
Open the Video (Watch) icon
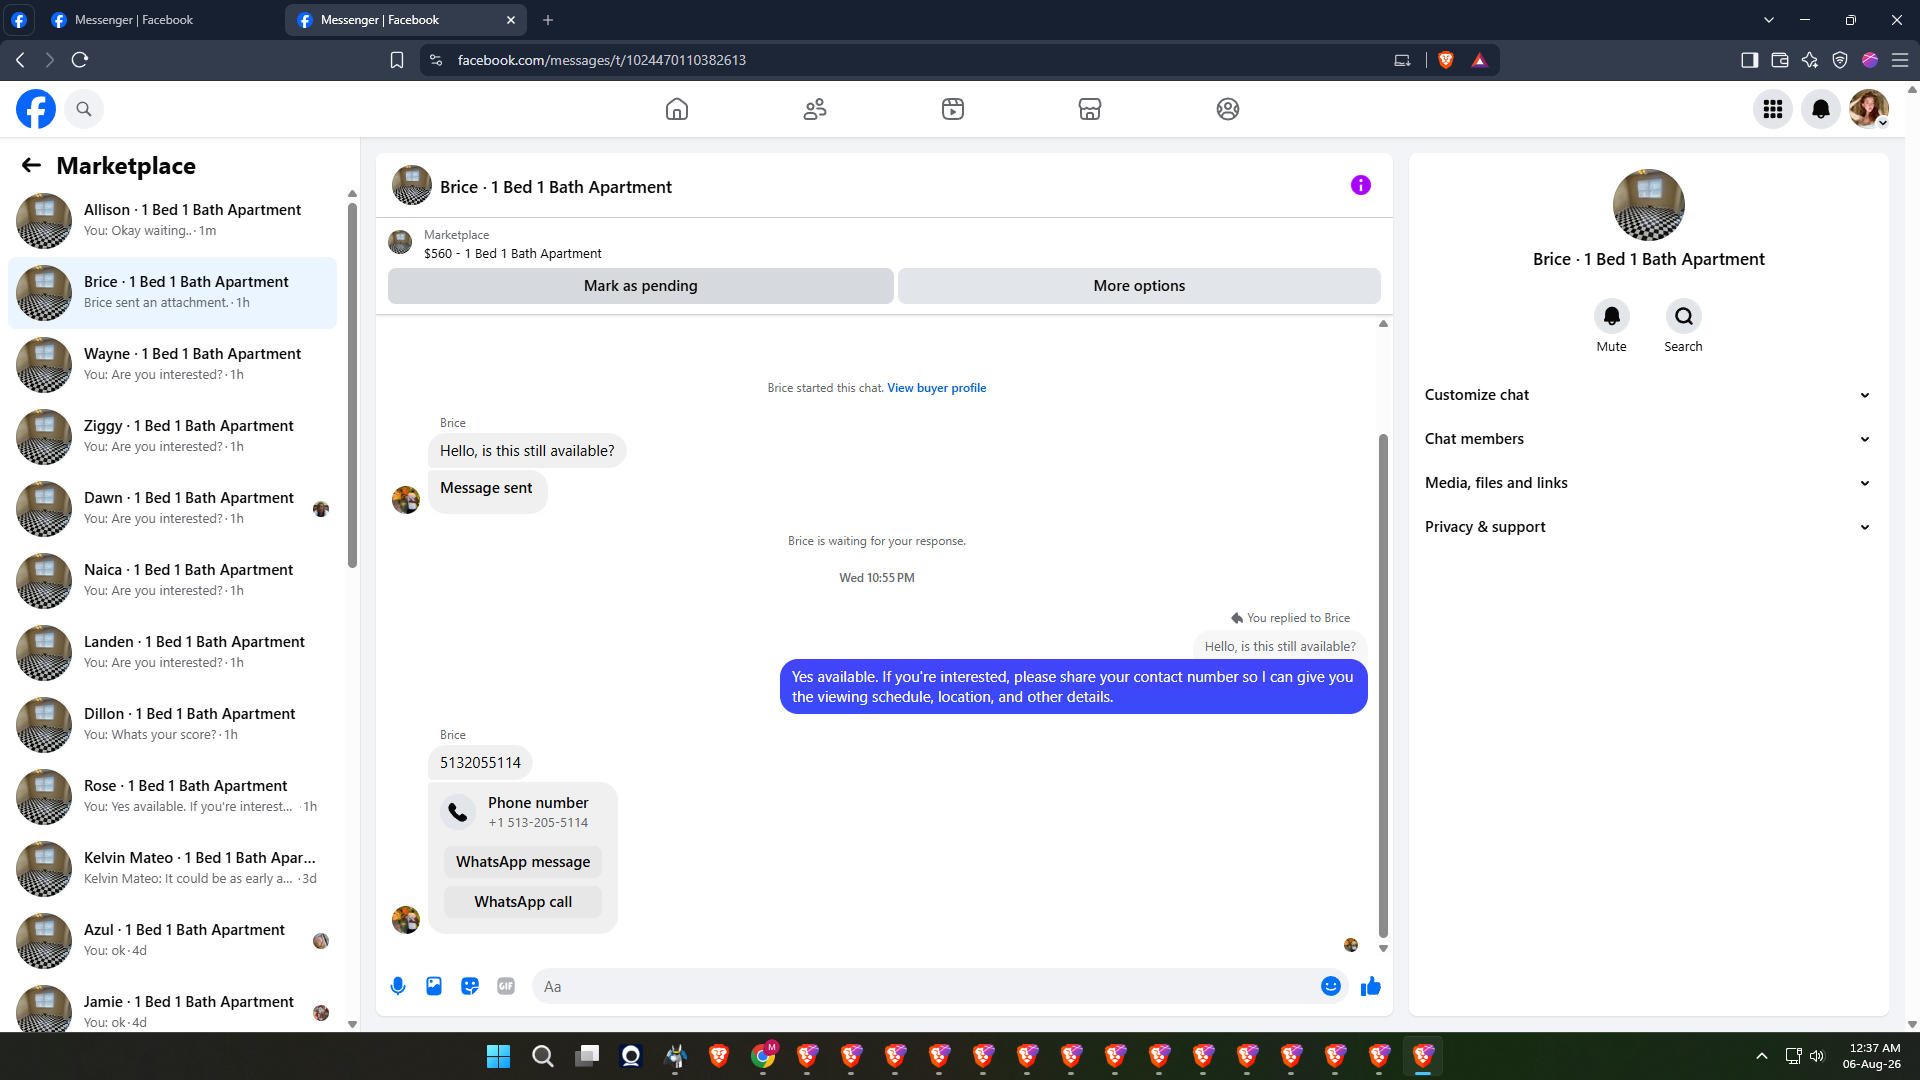pos(953,109)
